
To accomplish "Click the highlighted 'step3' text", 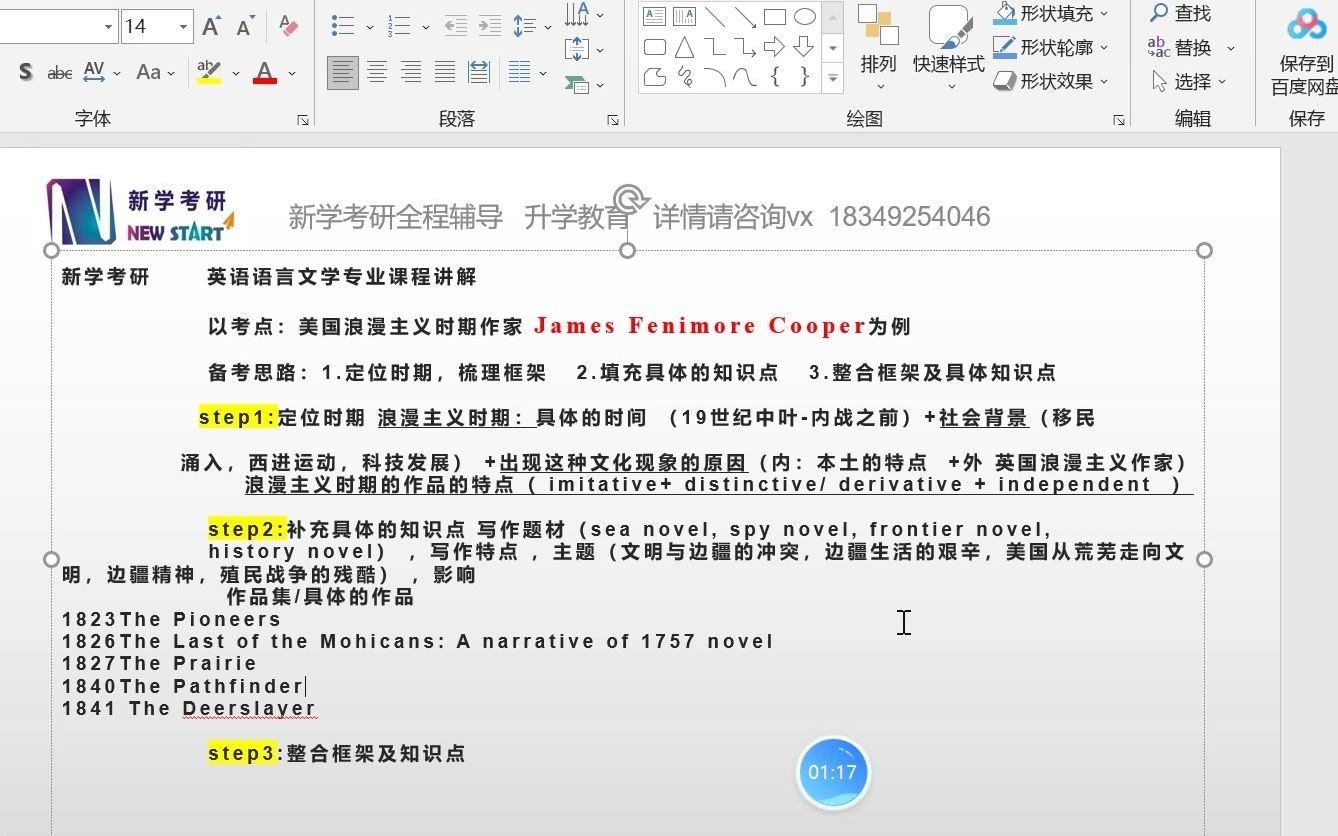I will [x=241, y=753].
